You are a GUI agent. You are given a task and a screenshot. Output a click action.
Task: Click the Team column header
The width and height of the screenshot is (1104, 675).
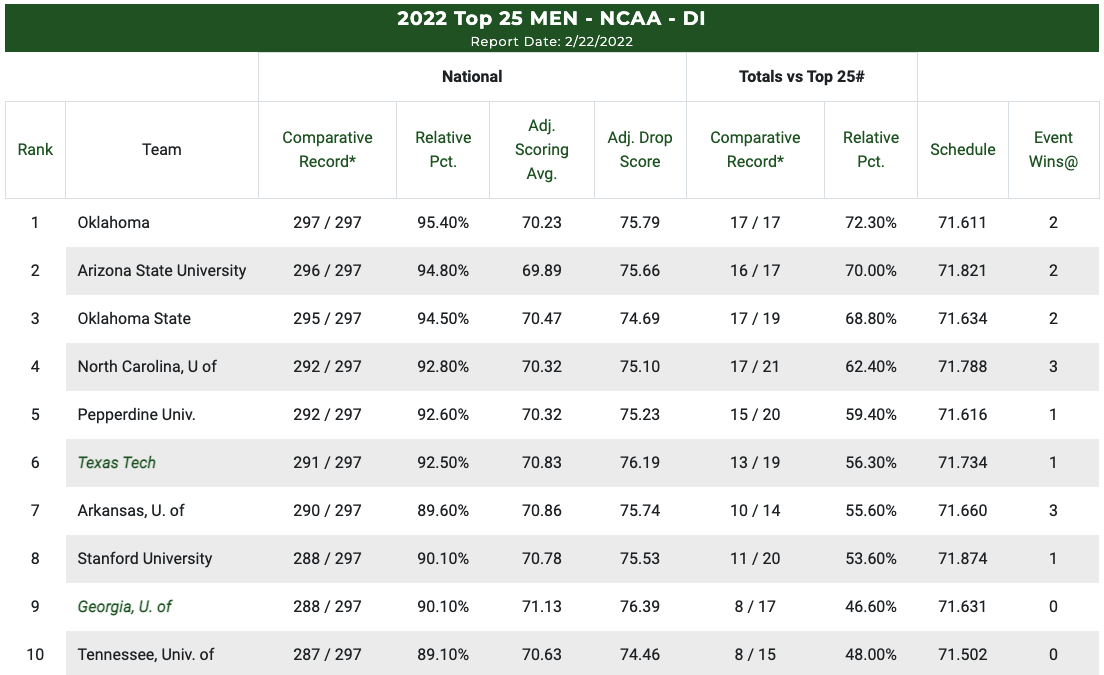point(162,150)
